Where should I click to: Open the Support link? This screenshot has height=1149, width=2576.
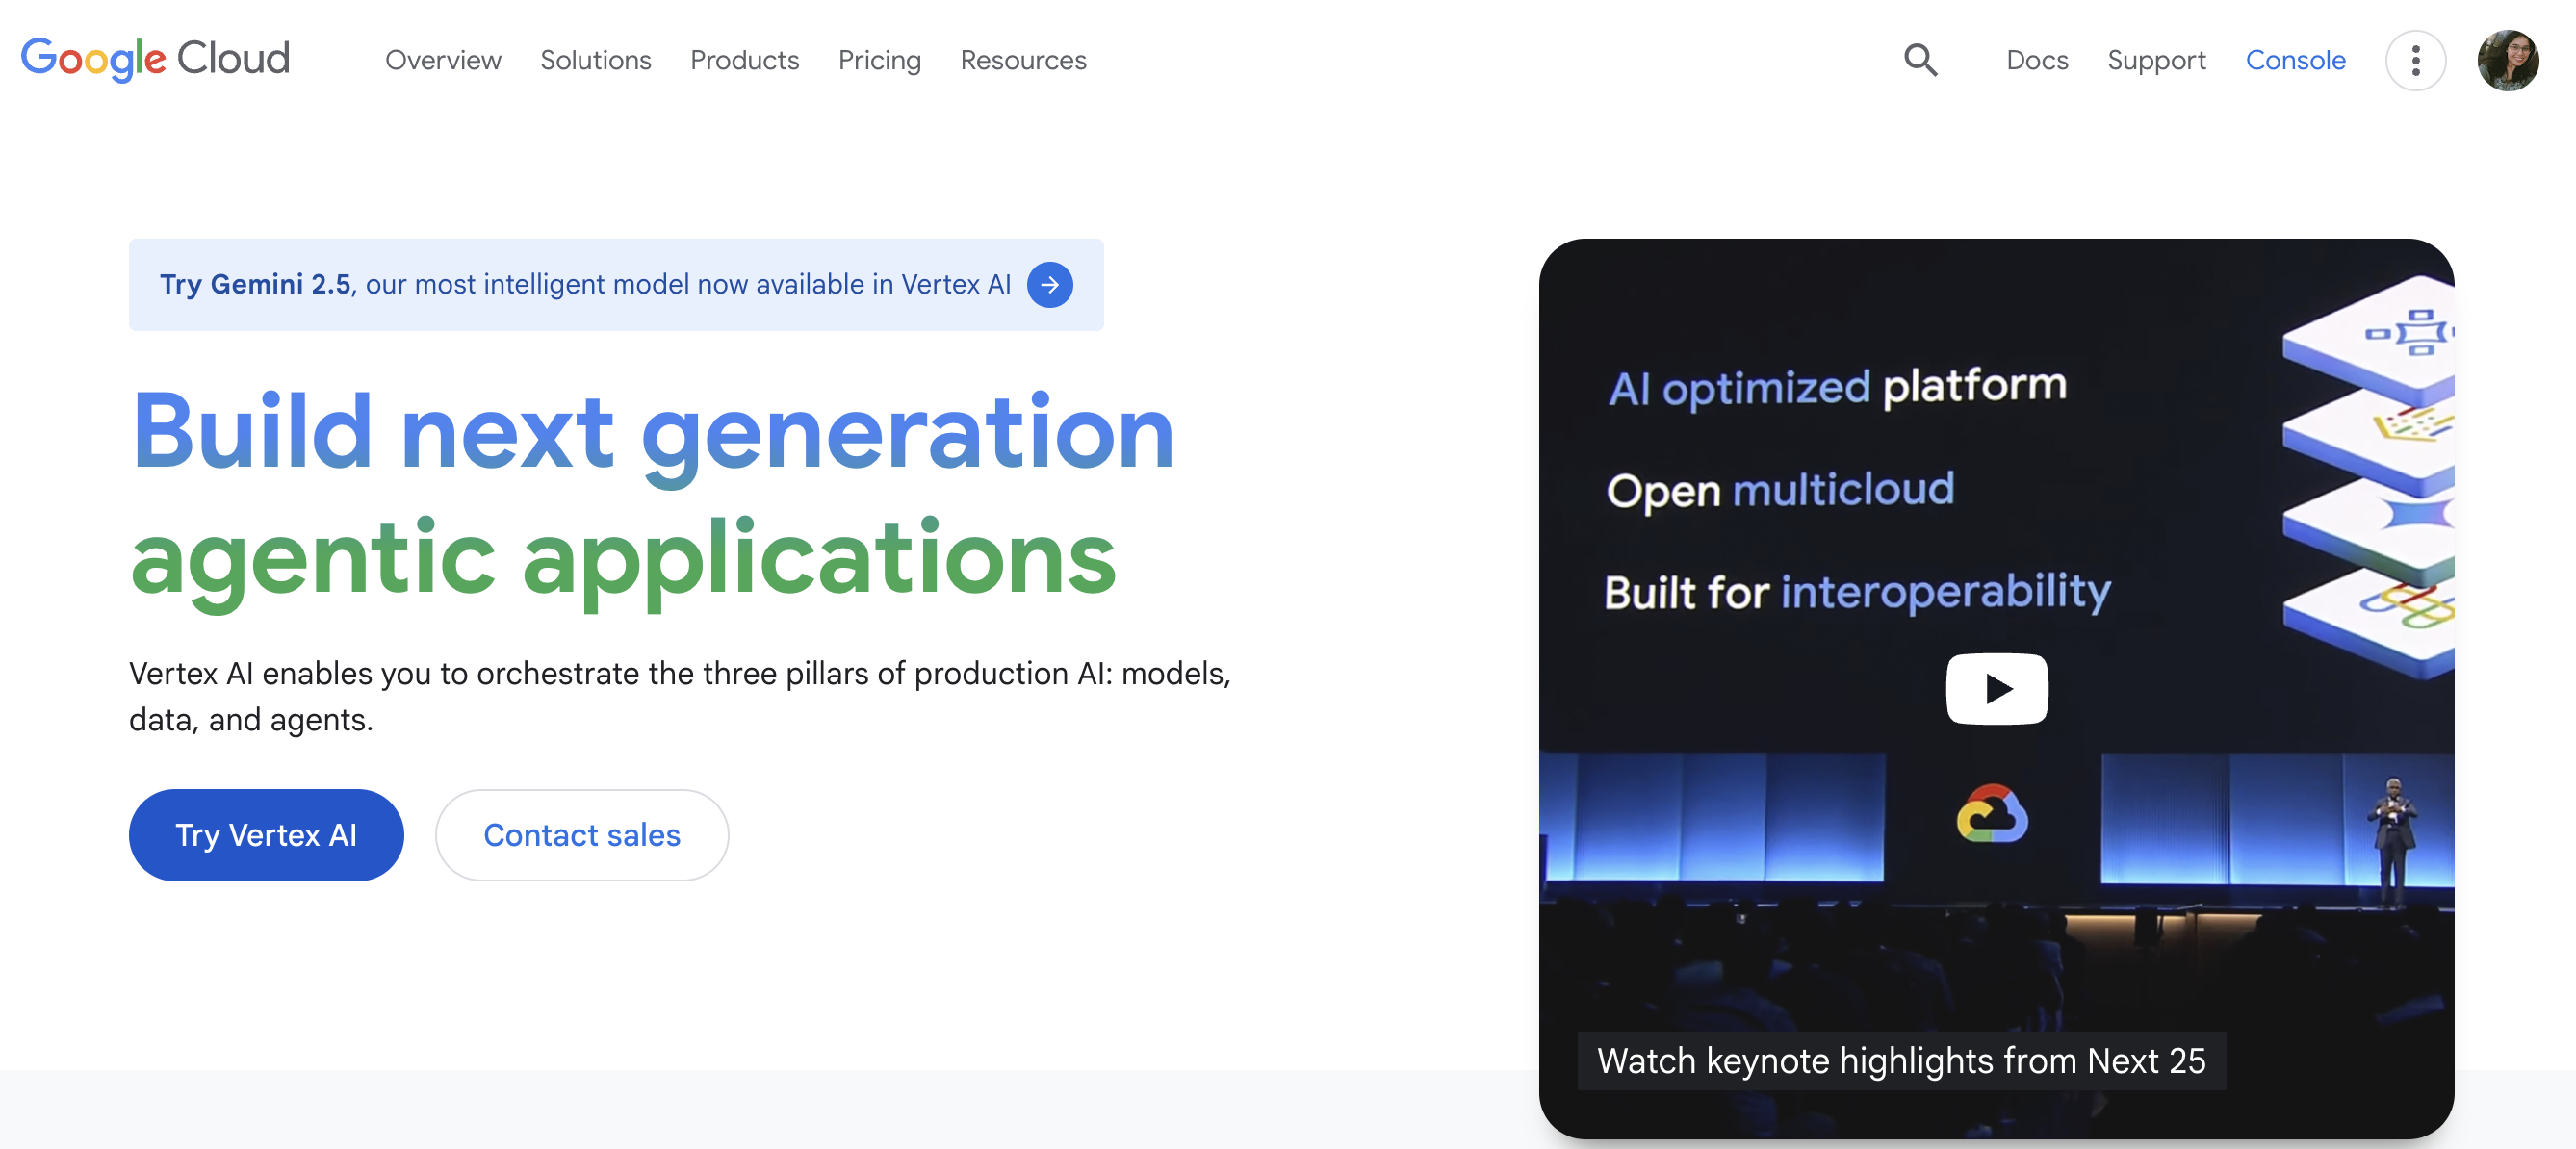(2156, 60)
